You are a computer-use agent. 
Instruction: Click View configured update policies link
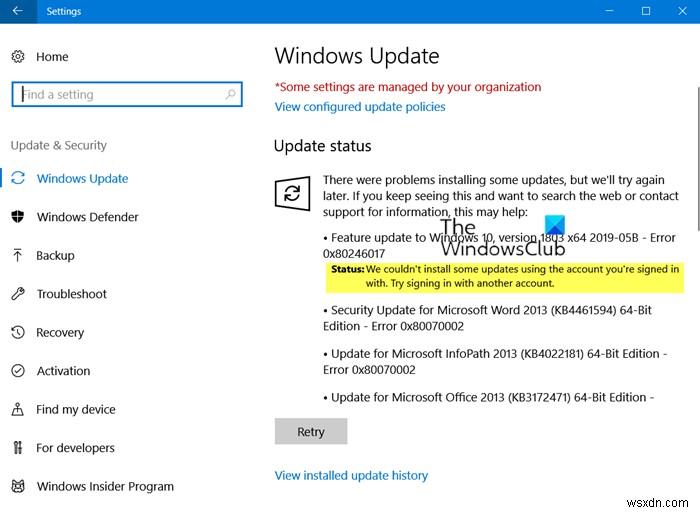360,107
